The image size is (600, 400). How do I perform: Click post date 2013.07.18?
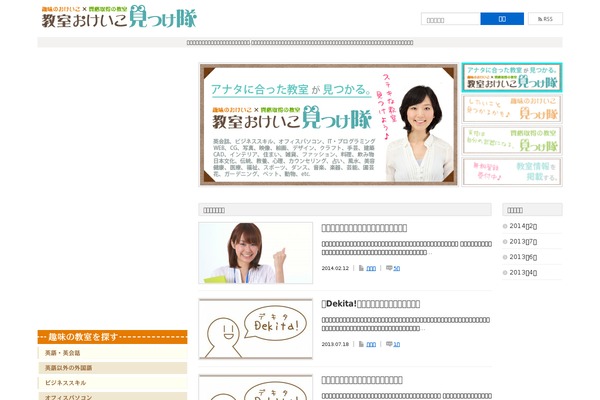335,344
